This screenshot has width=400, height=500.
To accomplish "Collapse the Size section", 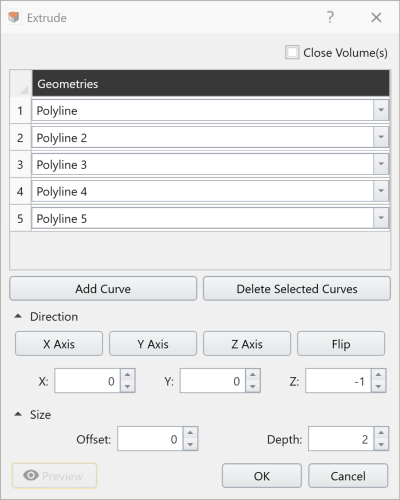I will tap(18, 414).
